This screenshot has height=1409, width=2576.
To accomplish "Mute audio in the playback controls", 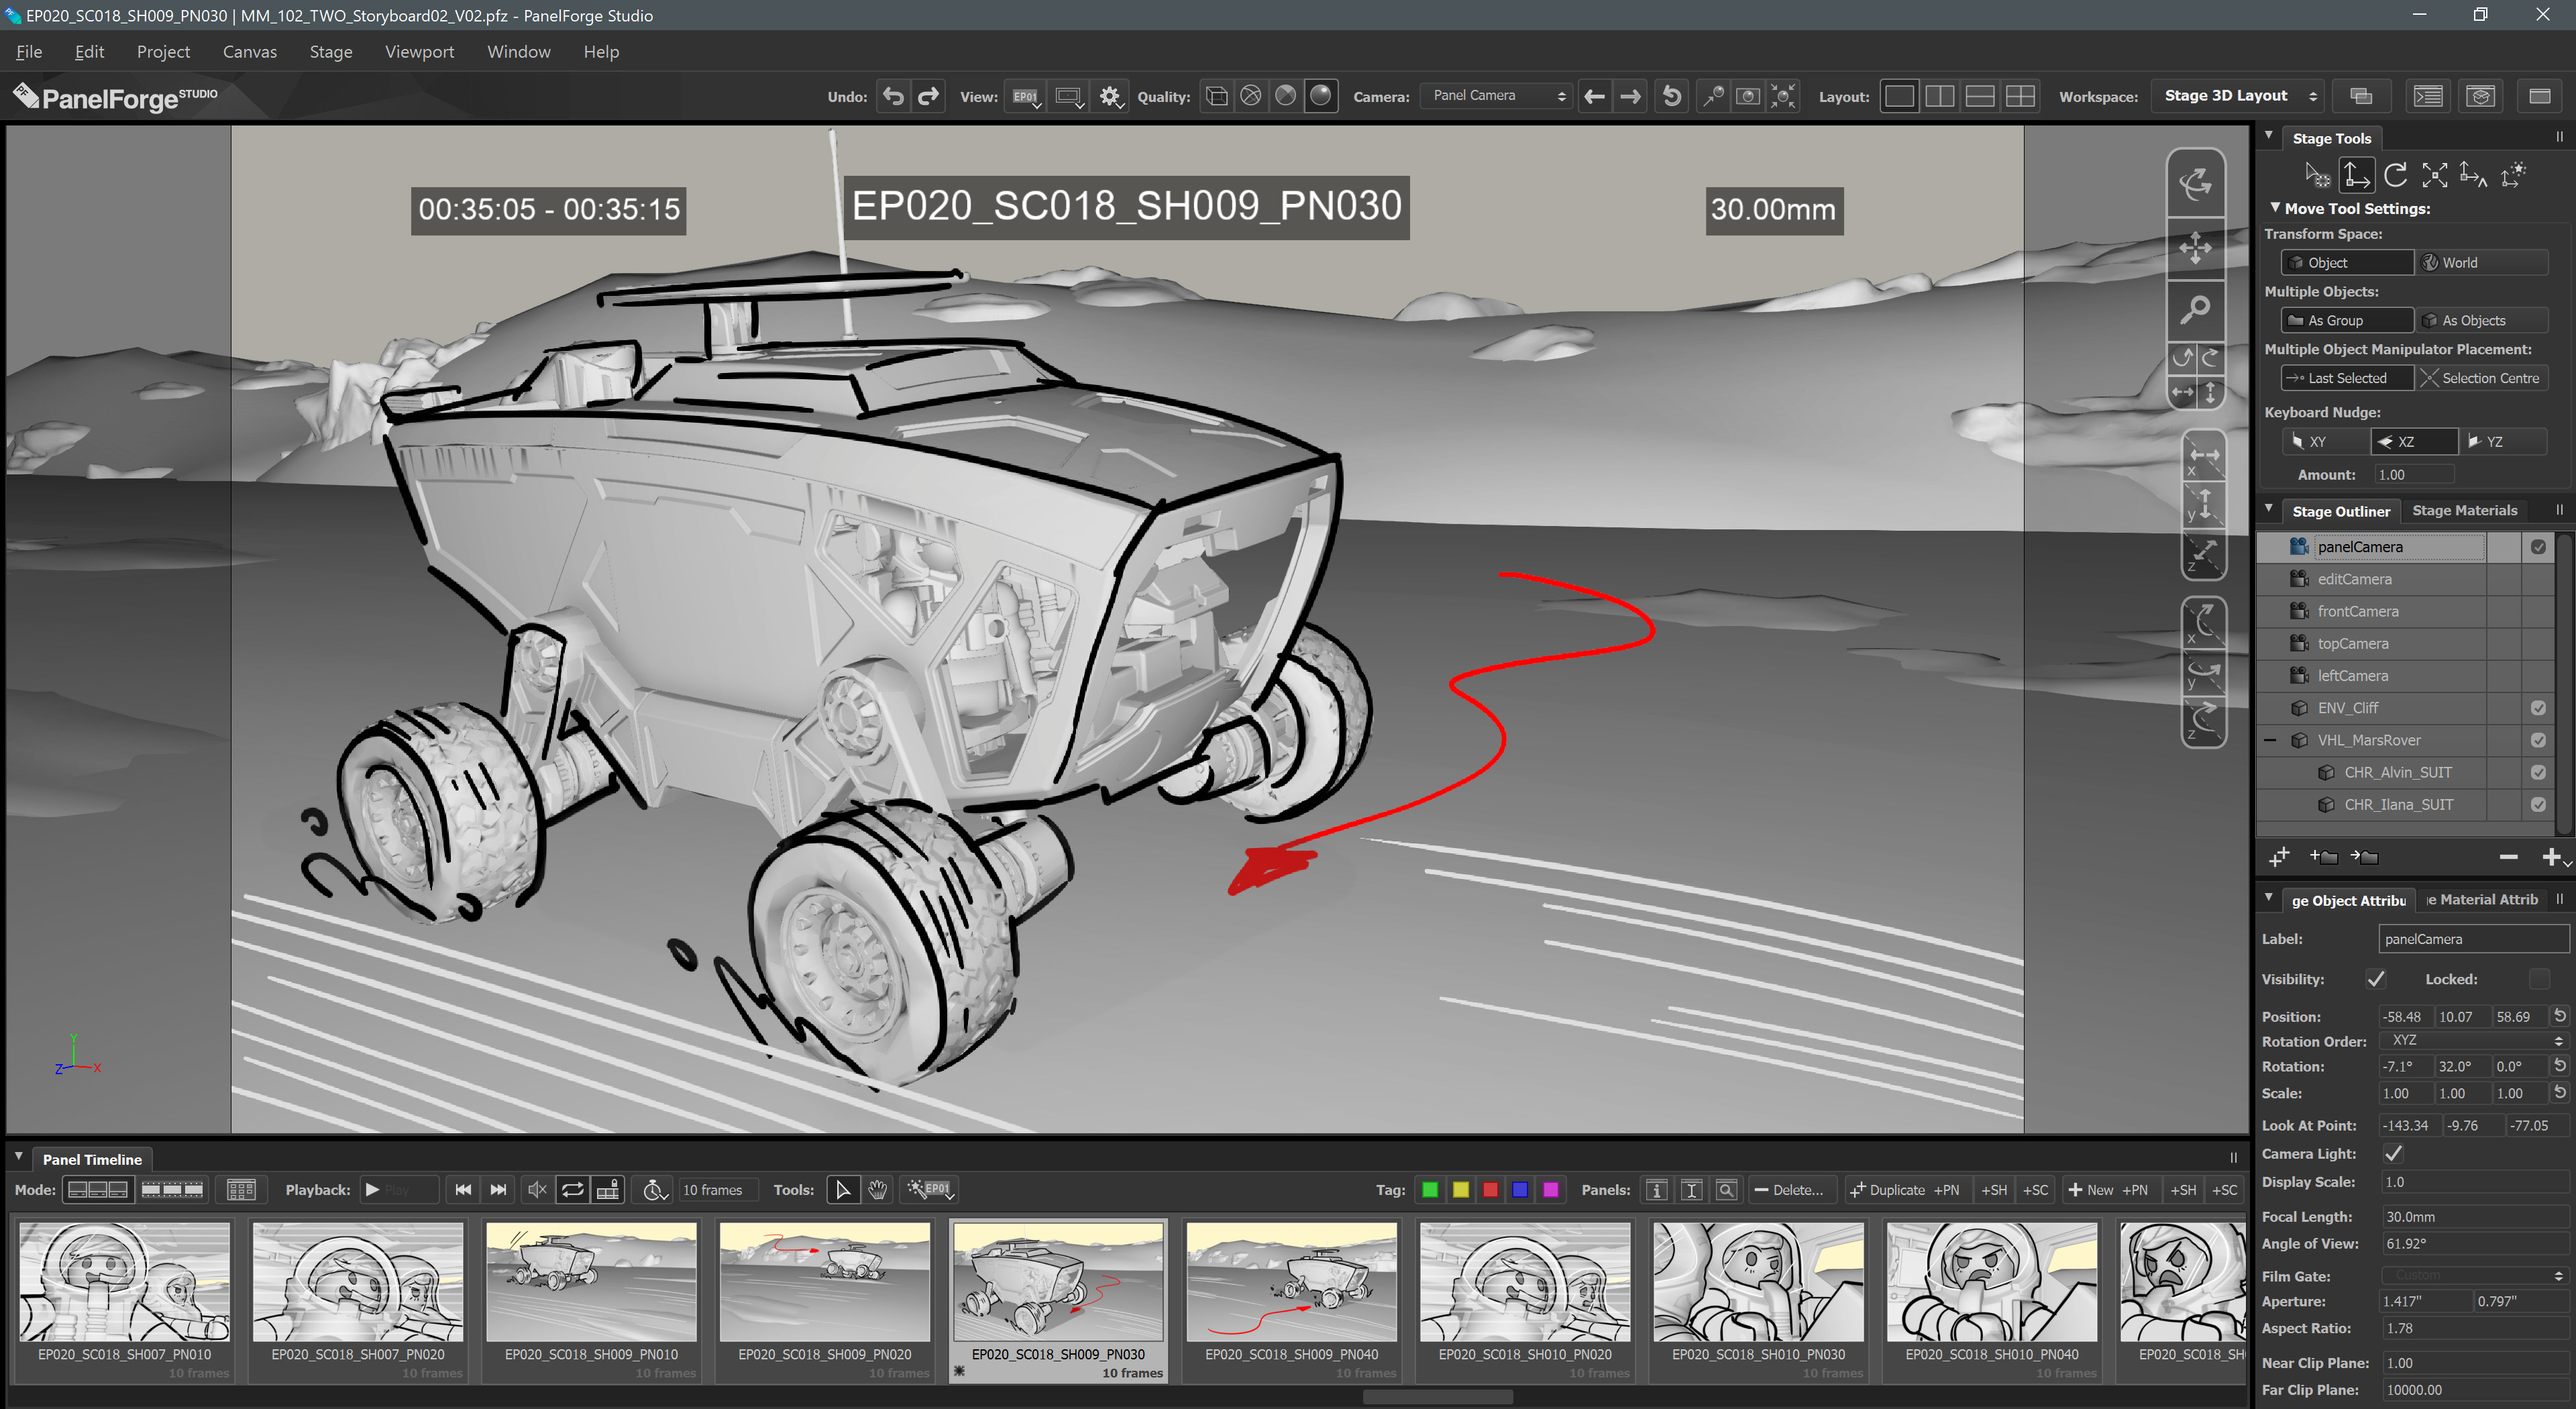I will [537, 1189].
